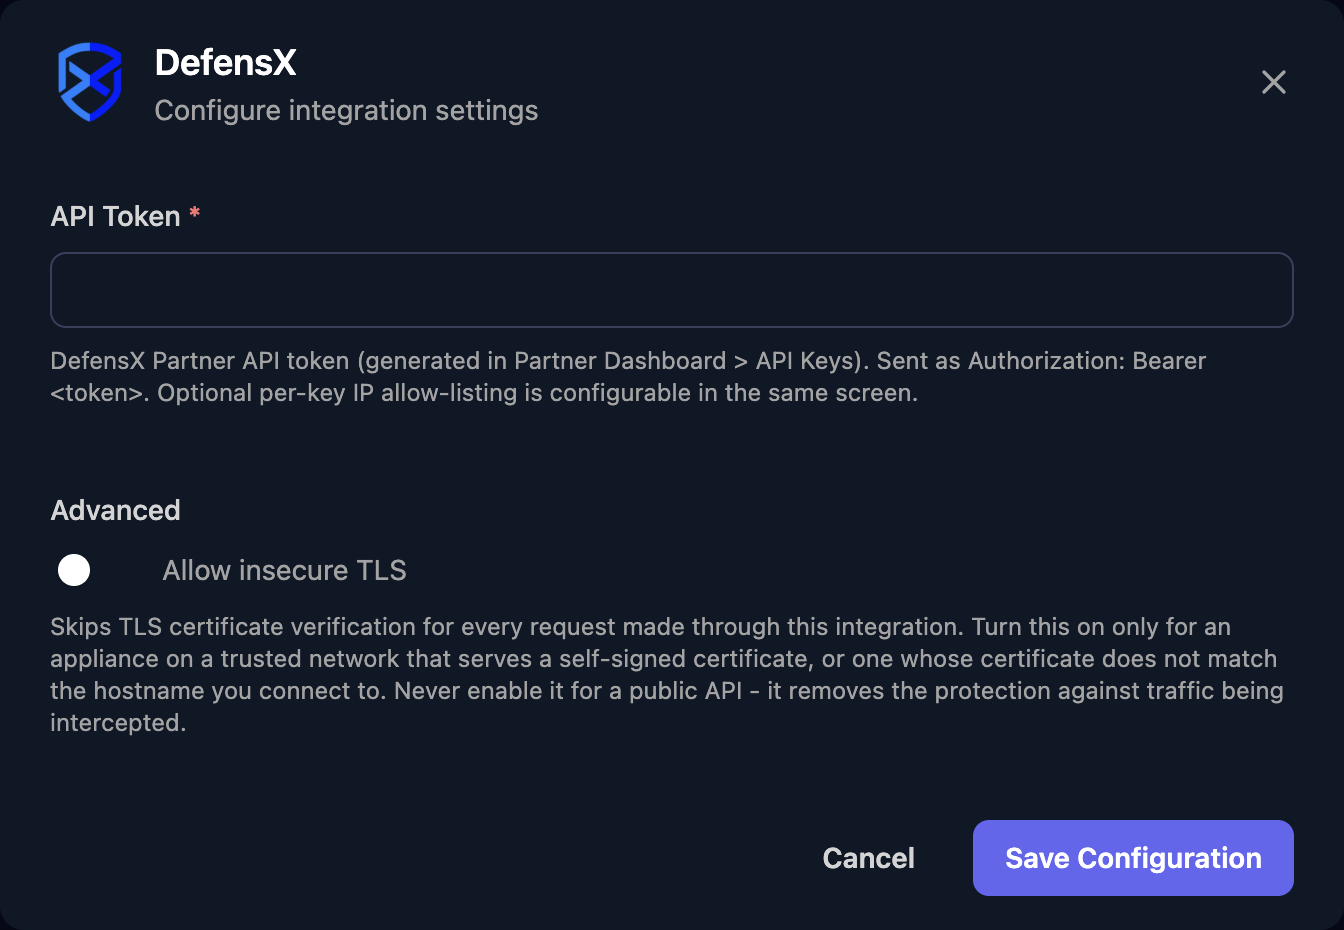Toggle the Allow insecure TLS switch
The image size is (1344, 930).
[96, 570]
